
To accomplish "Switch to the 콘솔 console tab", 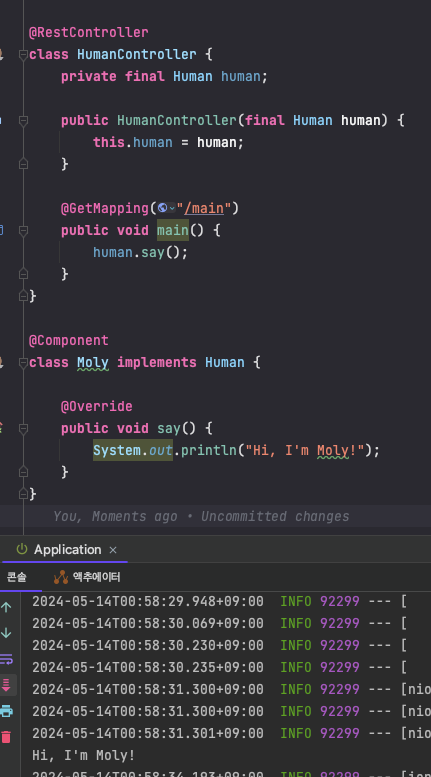I will [17, 577].
